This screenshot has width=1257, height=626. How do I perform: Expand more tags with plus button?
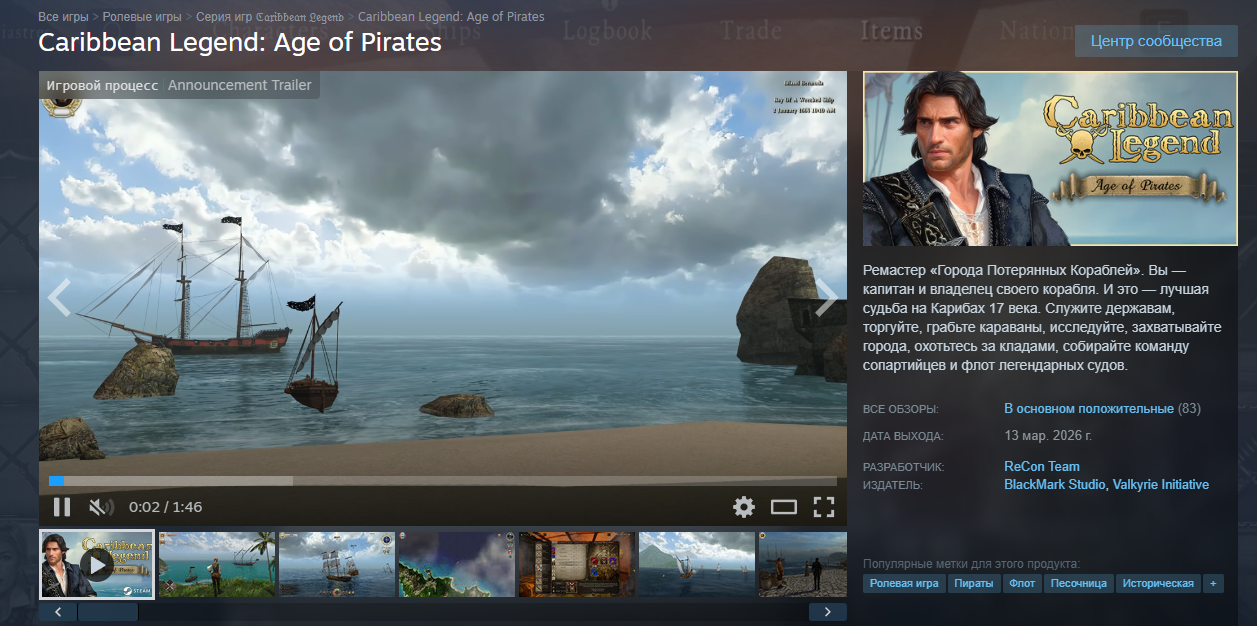point(1213,583)
